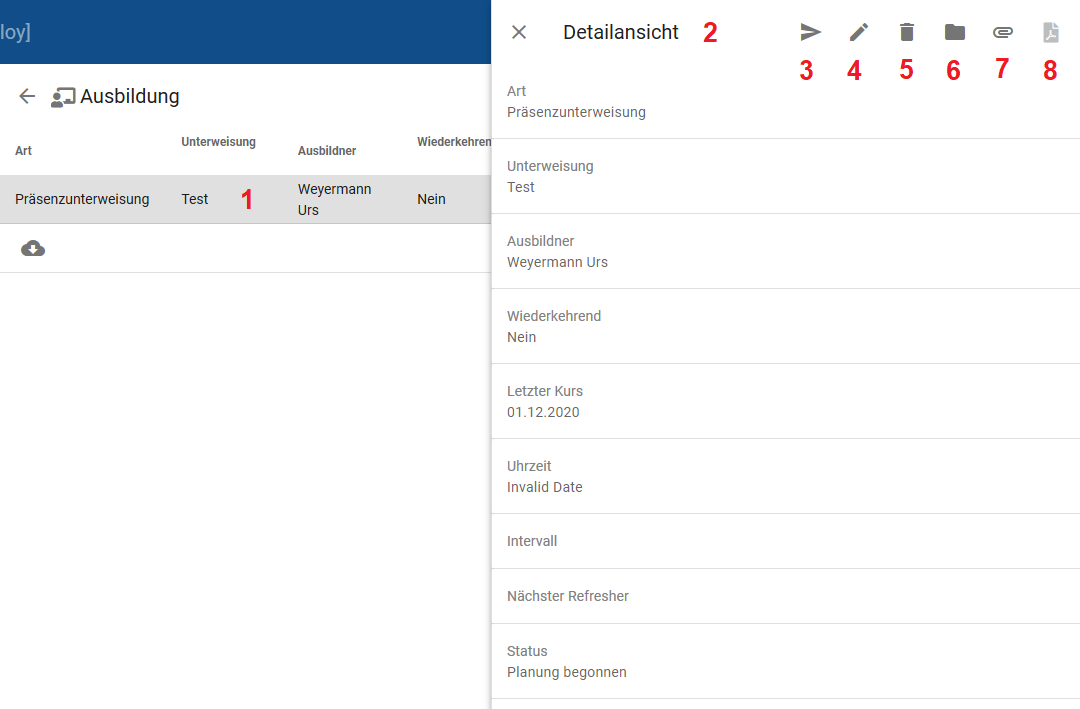Click the Wiederkehrend value Nein in the detail panel
Screen dimensions: 1080x709
(521, 338)
